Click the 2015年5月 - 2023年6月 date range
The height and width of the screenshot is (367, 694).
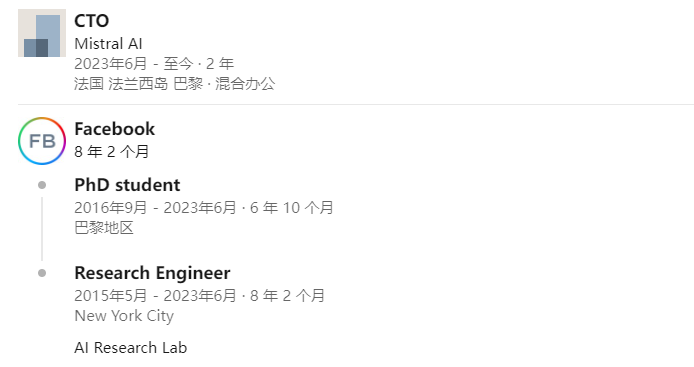[155, 296]
